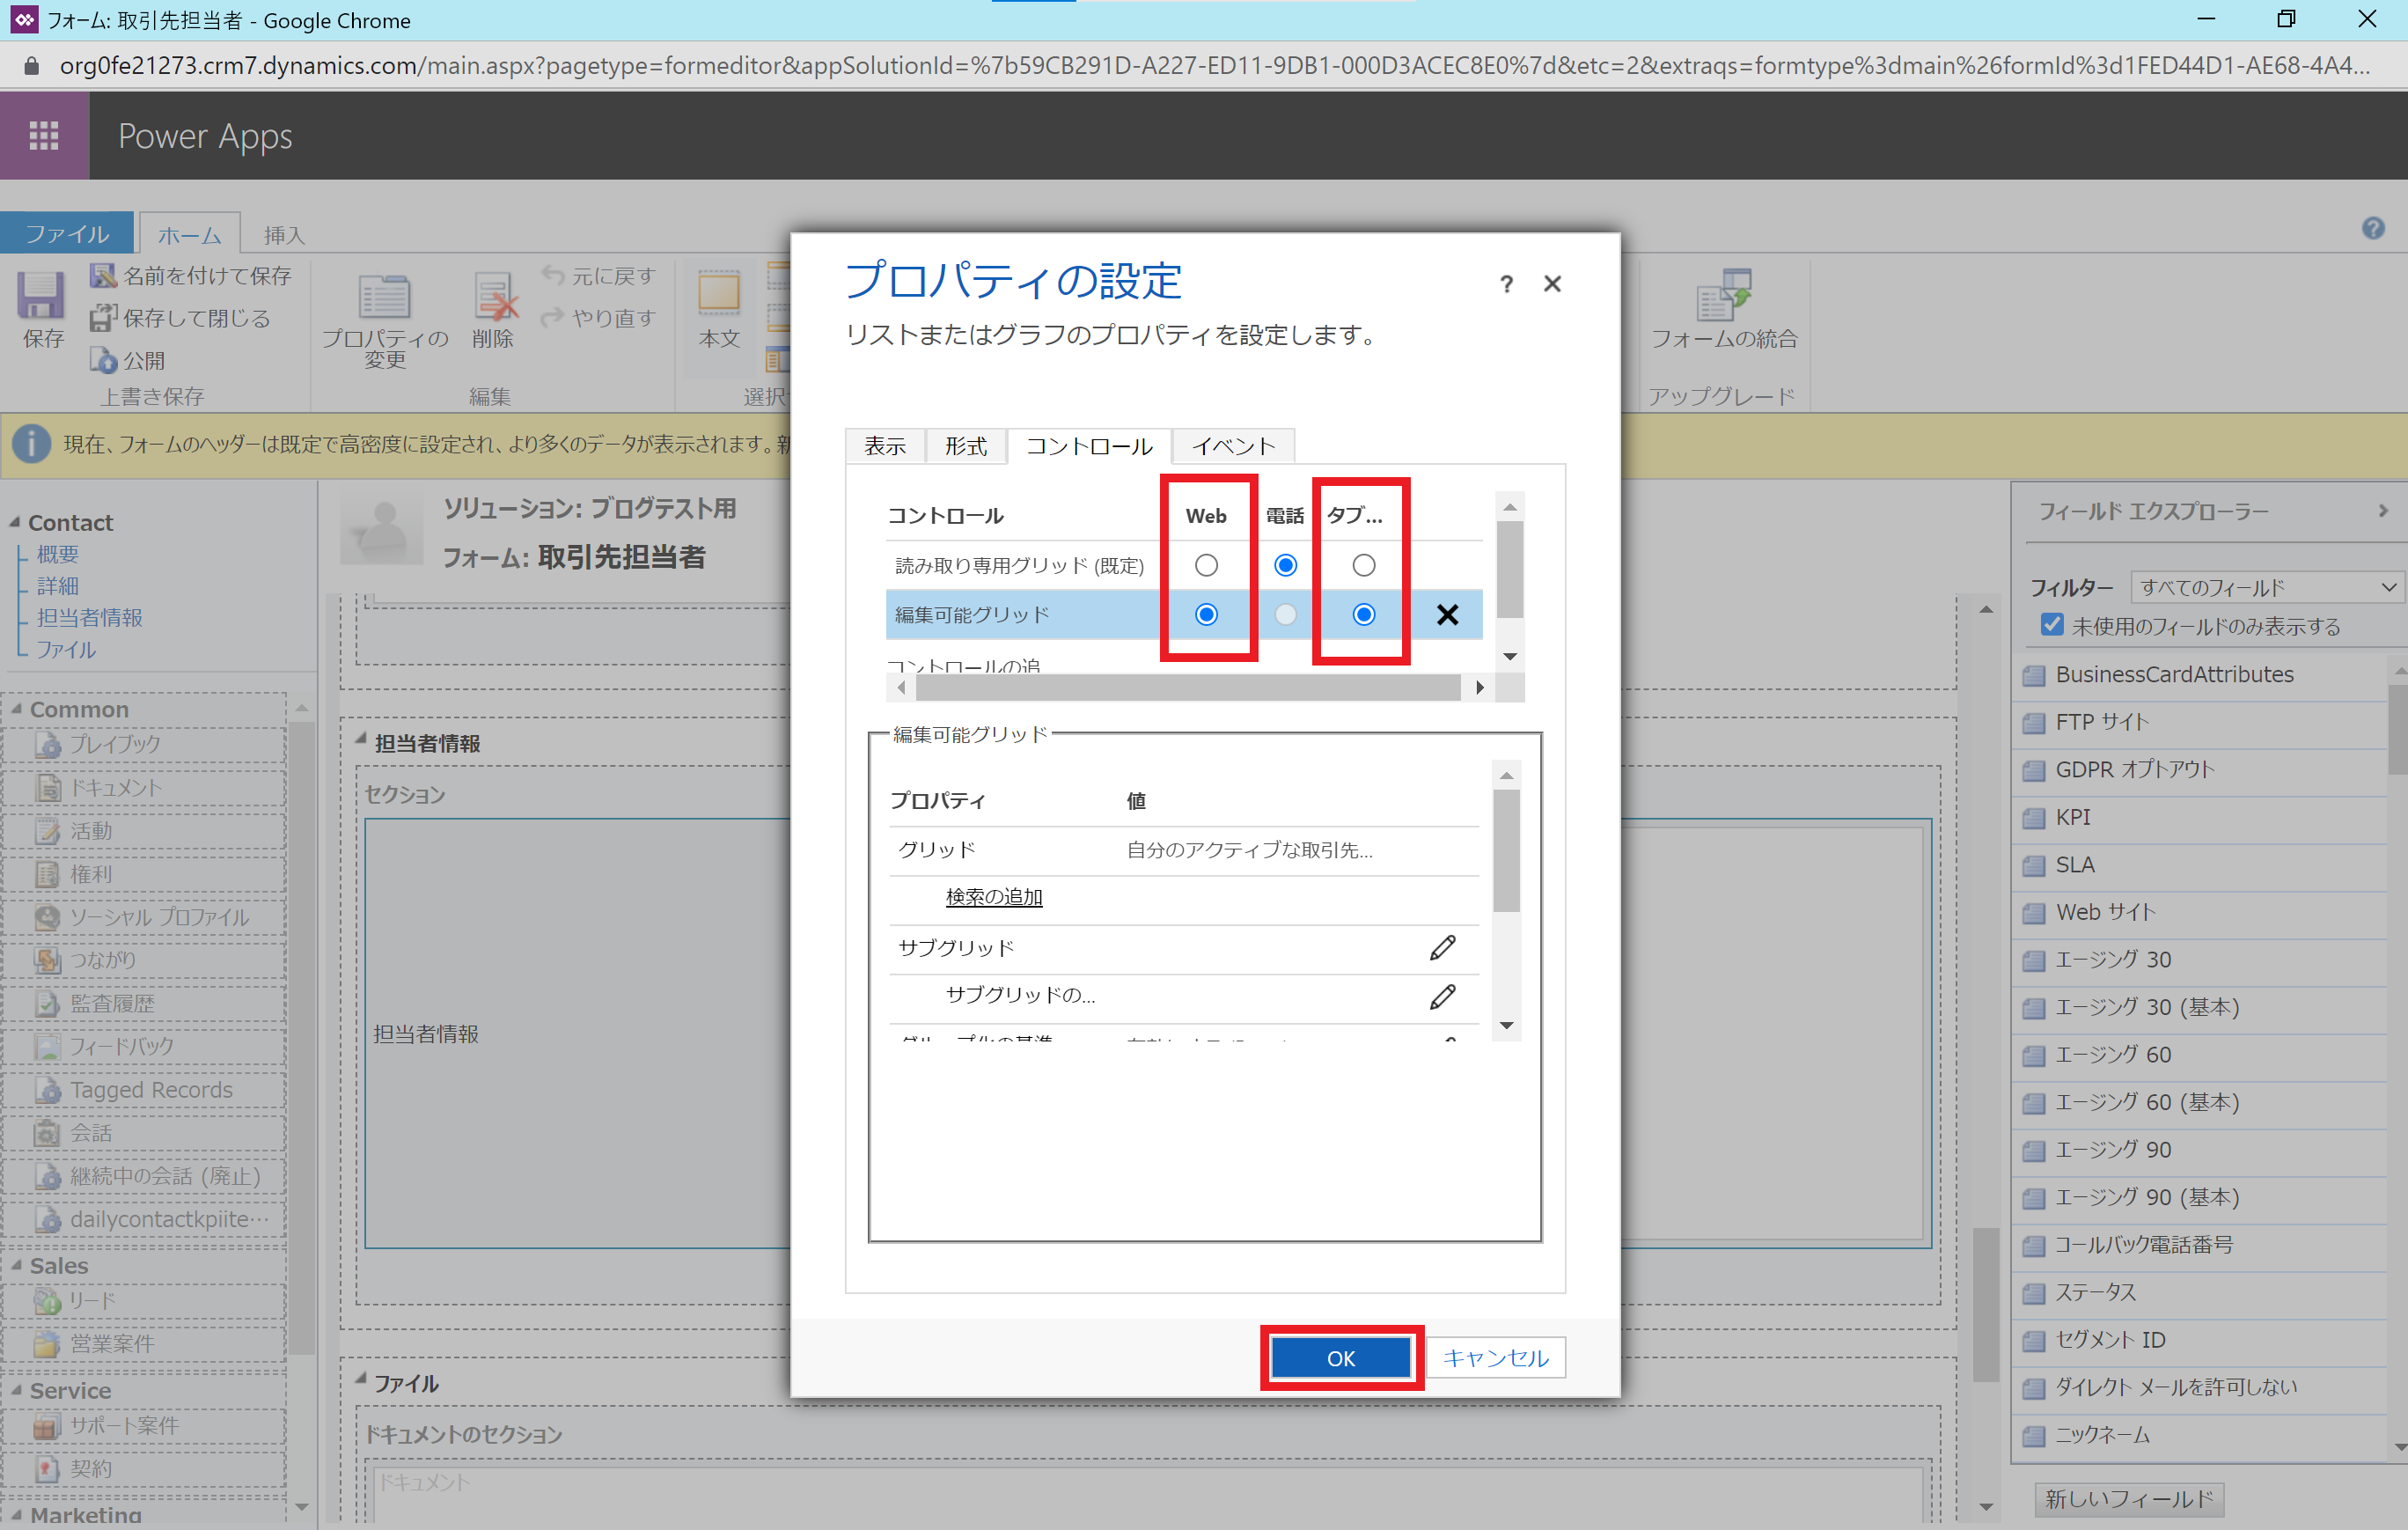Screen dimensions: 2408x1530
Task: Click the controls list horizontal scrollbar
Action: (x=1188, y=687)
